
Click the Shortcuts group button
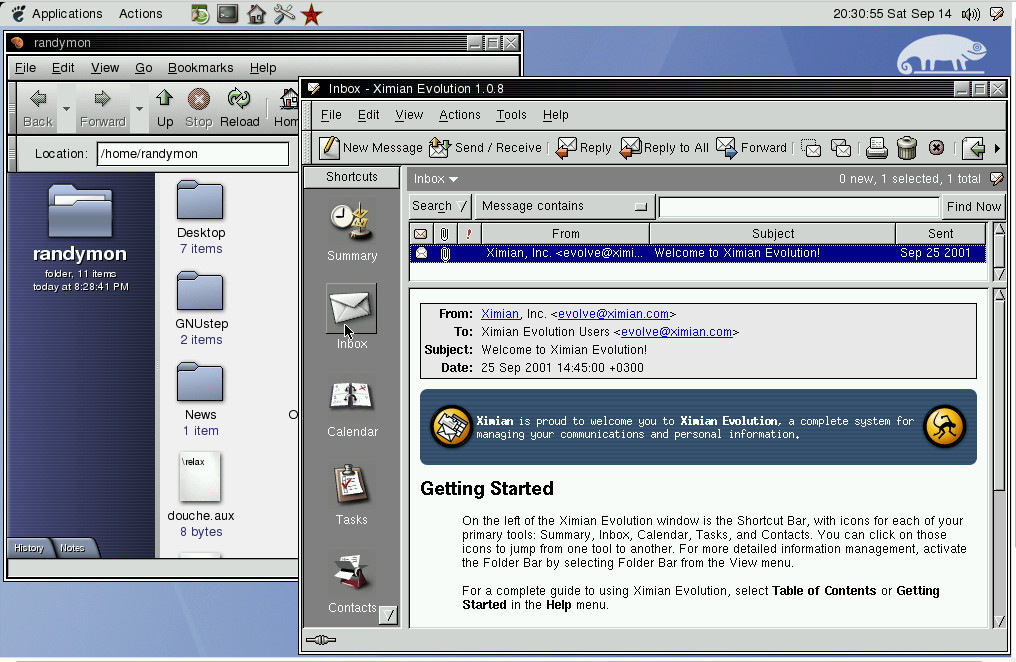pos(352,177)
